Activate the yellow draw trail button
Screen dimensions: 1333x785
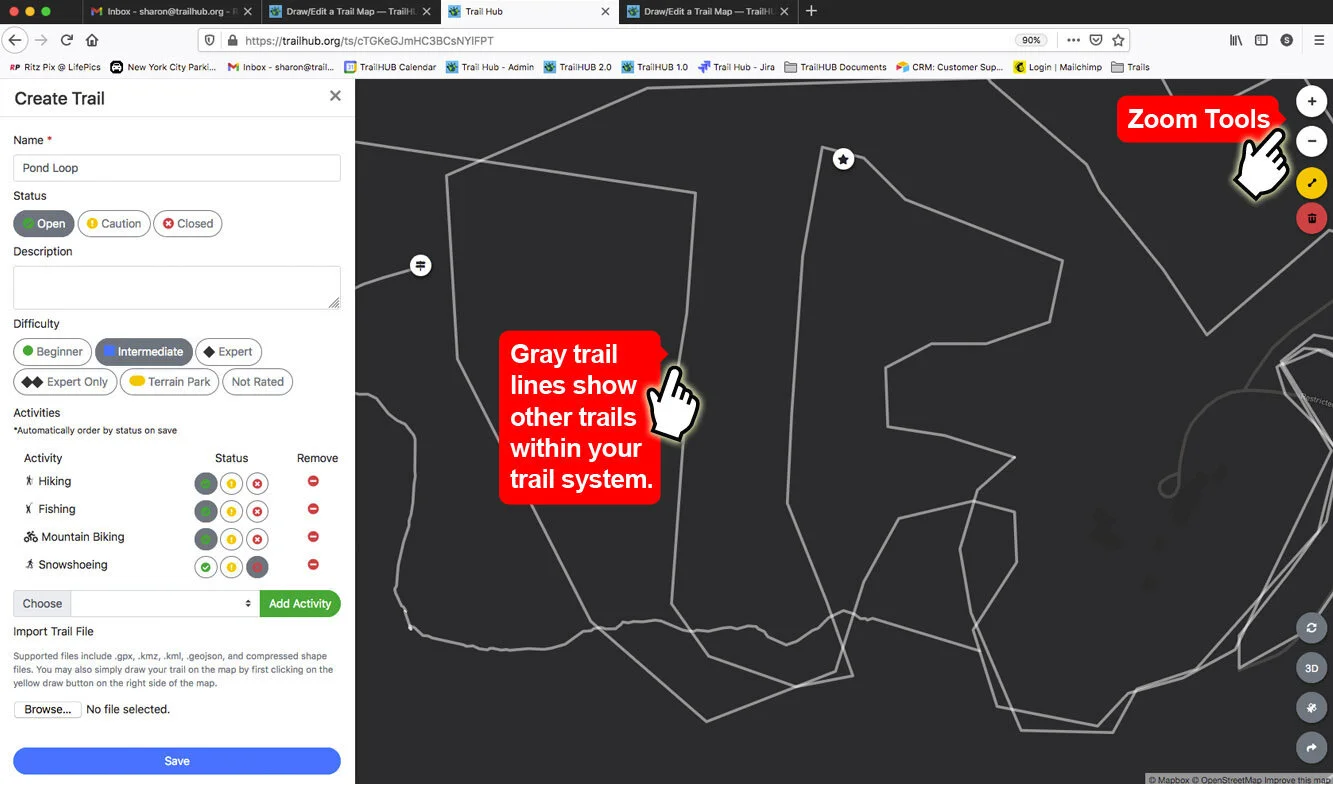[x=1312, y=183]
